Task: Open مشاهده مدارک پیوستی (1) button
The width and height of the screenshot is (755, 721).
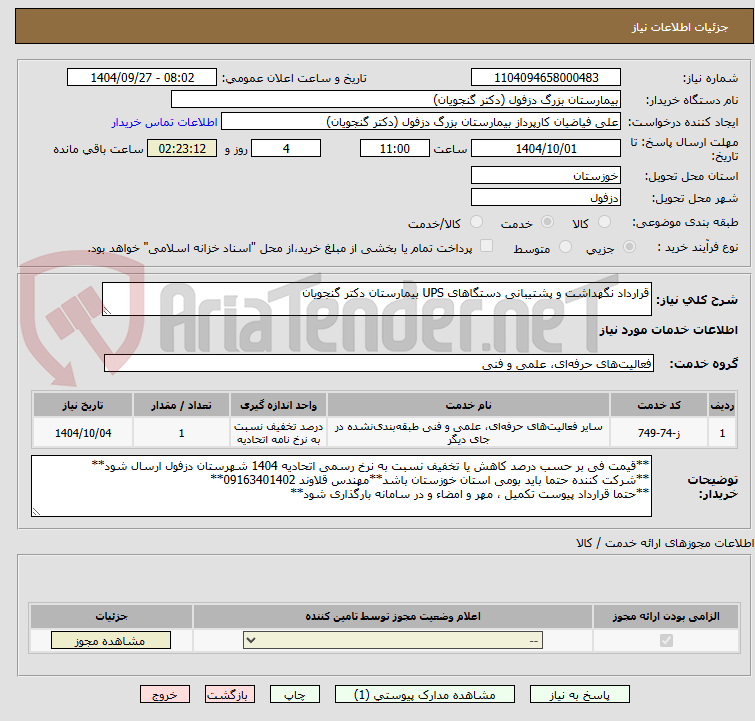Action: [424, 695]
